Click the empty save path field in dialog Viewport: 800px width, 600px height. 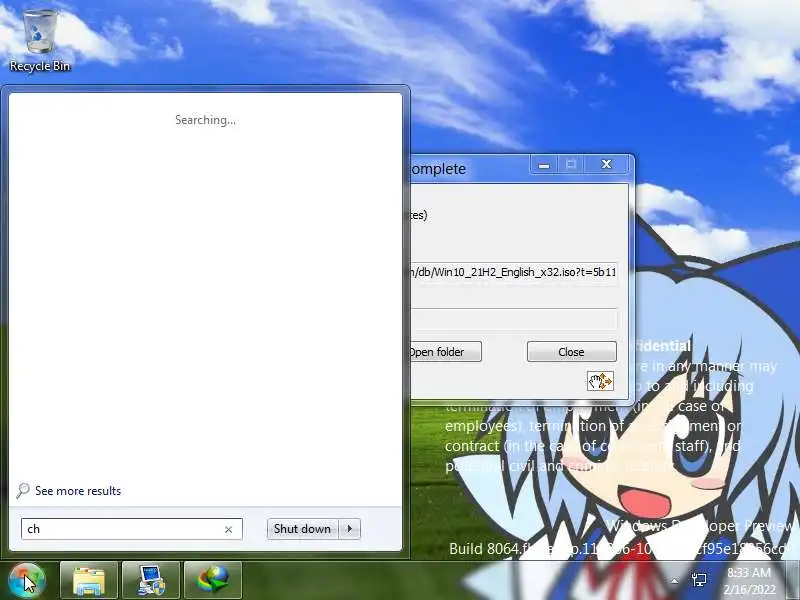pyautogui.click(x=514, y=319)
